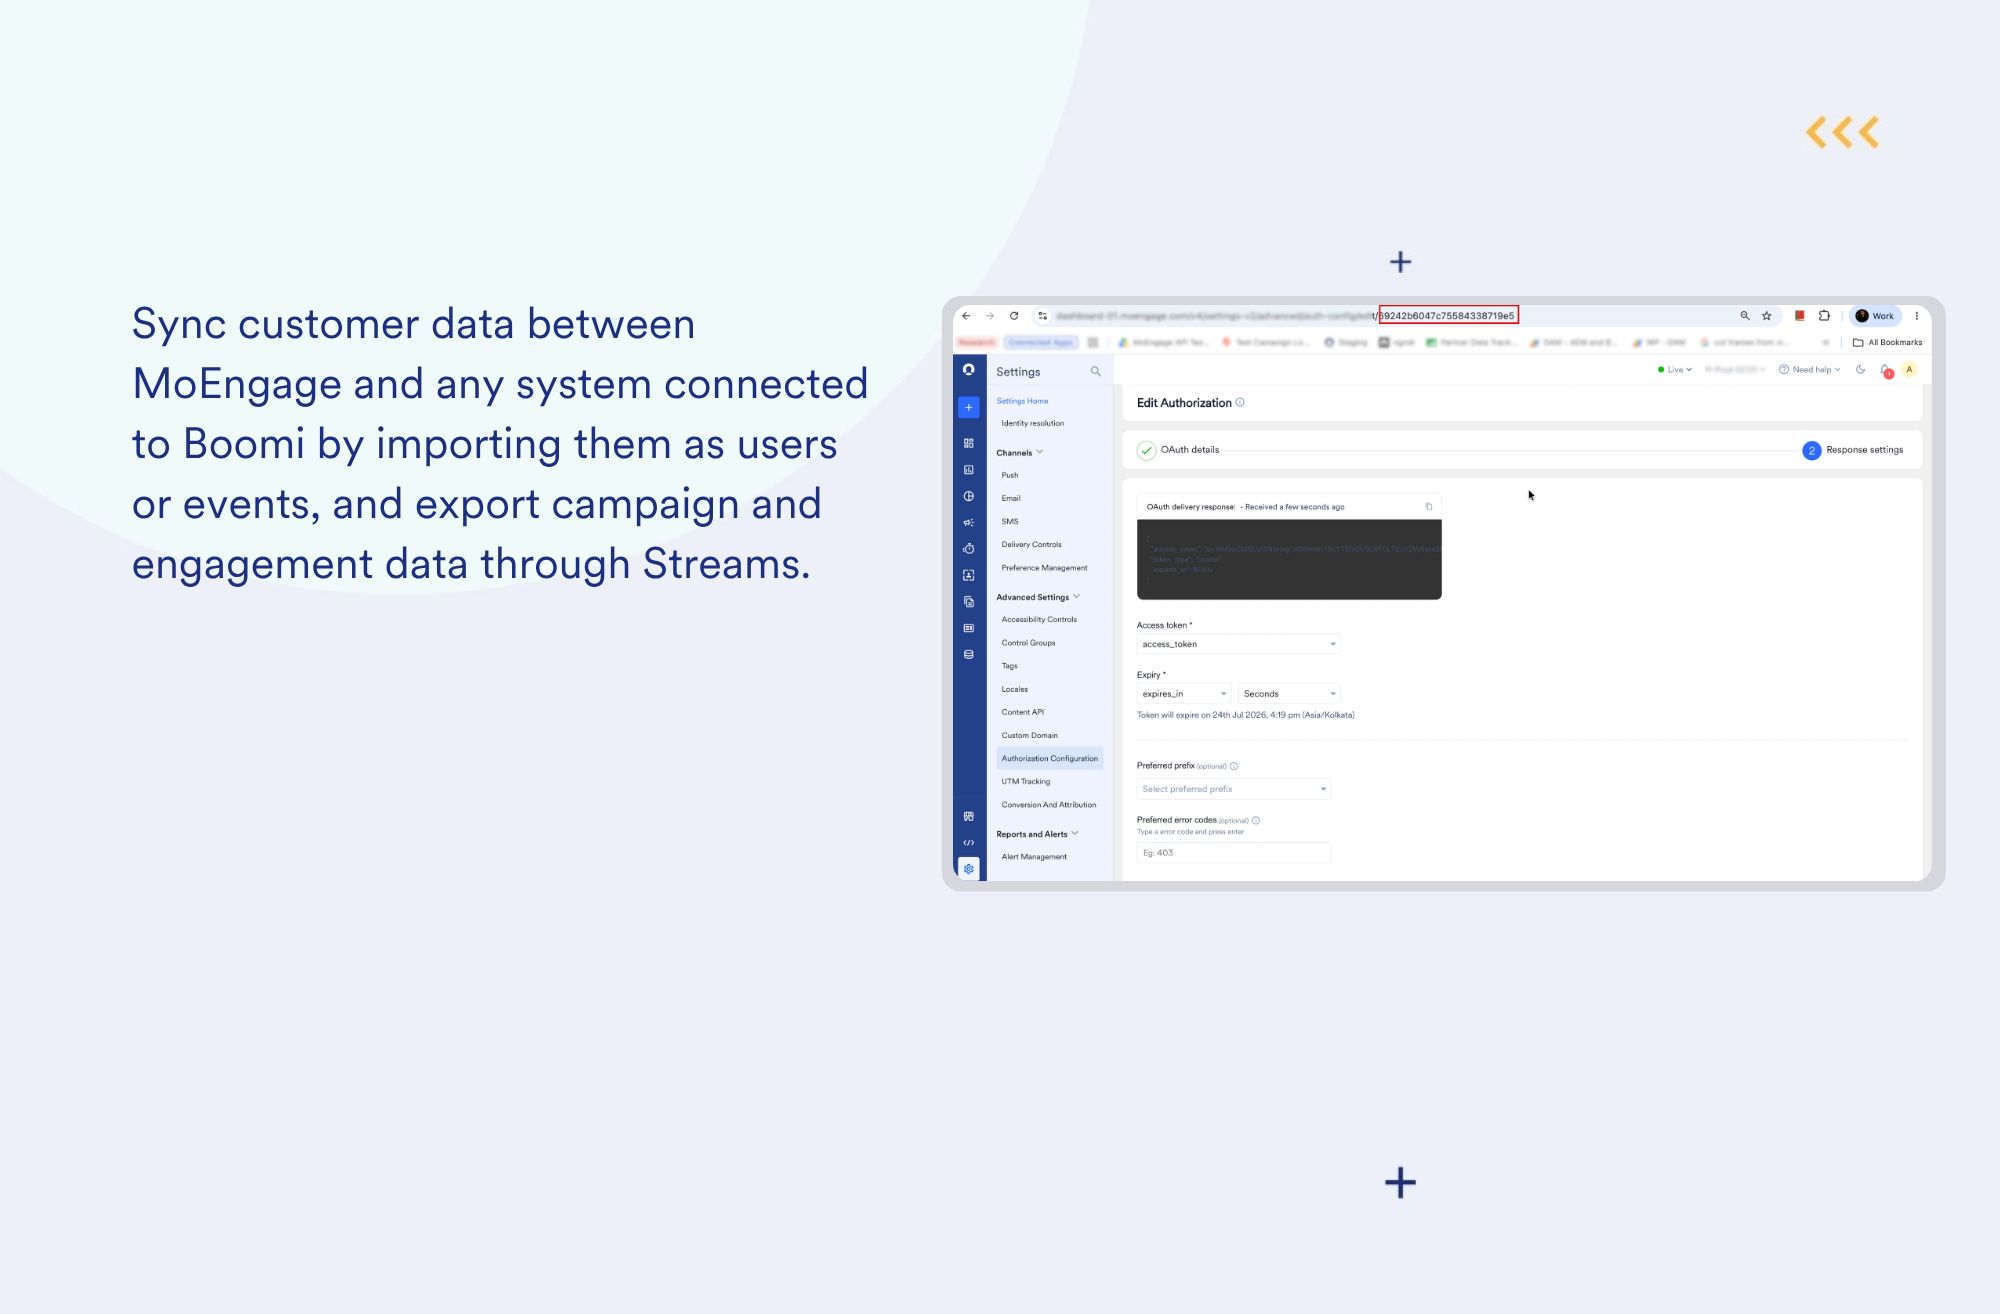Open the stopwatch sidebar icon
The image size is (2000, 1314).
968,549
